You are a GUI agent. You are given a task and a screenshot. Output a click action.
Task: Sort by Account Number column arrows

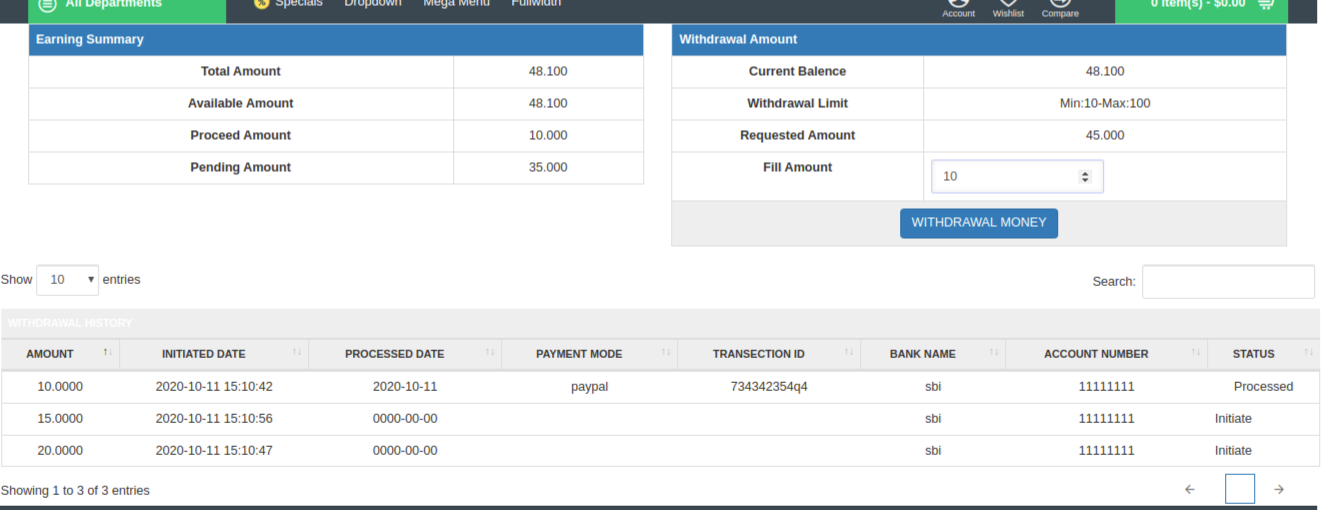[1195, 353]
